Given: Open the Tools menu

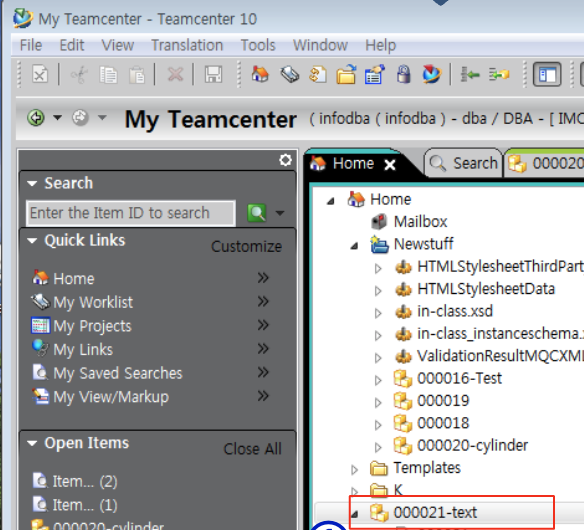Looking at the screenshot, I should pyautogui.click(x=258, y=45).
